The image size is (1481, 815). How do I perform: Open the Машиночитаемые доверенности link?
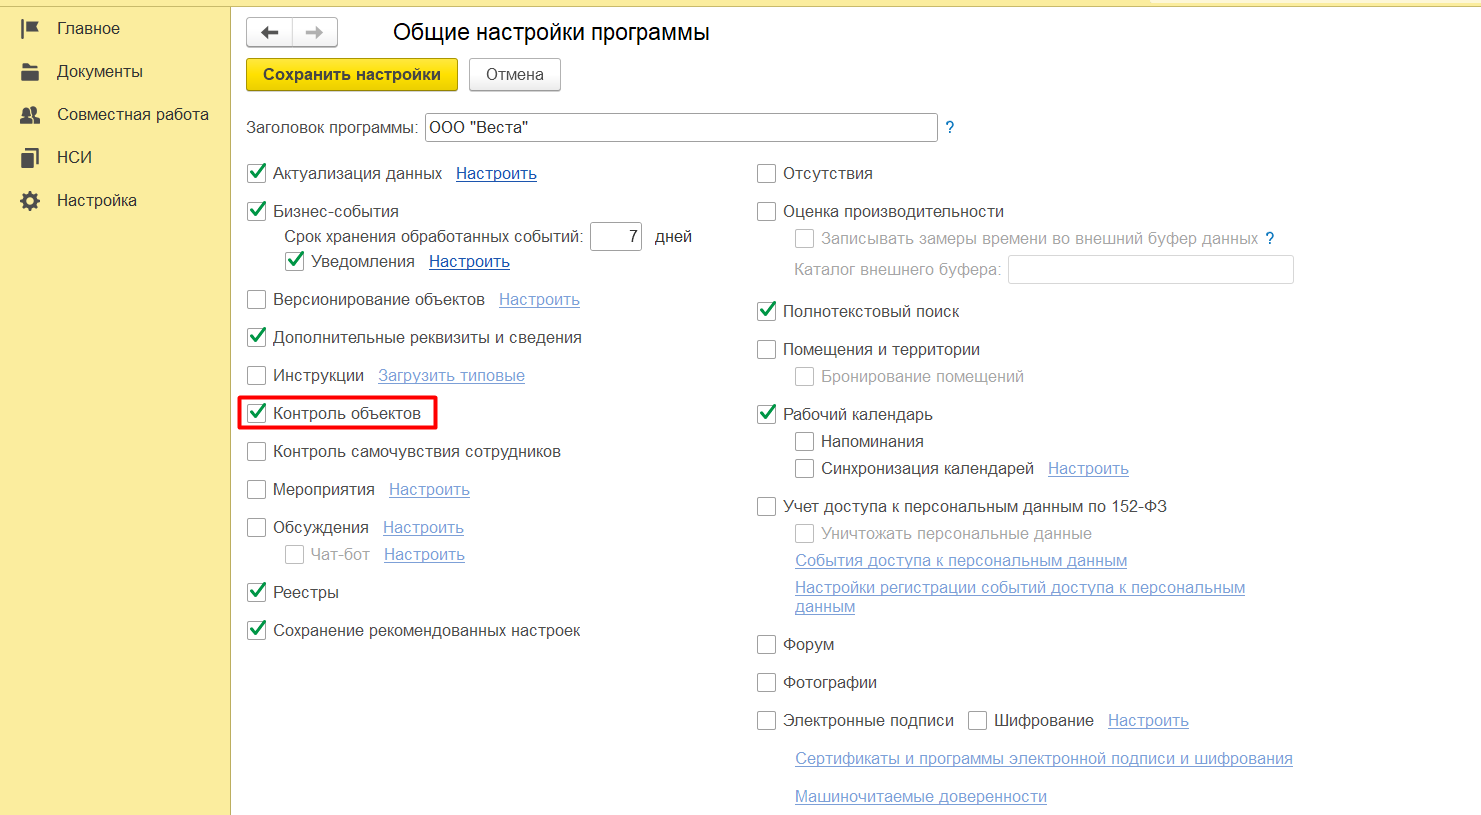[x=920, y=797]
